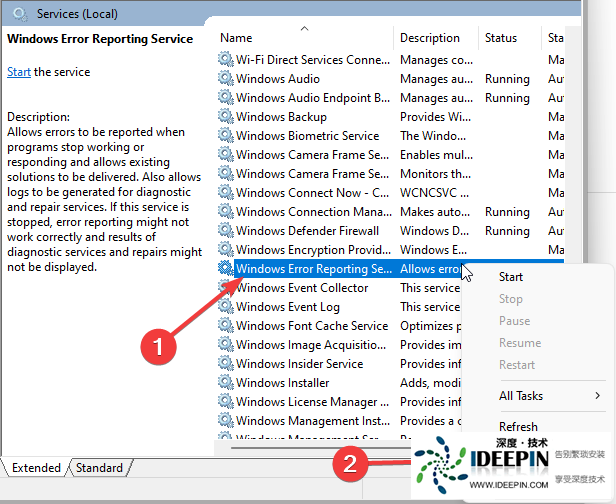The image size is (616, 504).
Task: Switch to the Extended tab
Action: click(x=36, y=468)
